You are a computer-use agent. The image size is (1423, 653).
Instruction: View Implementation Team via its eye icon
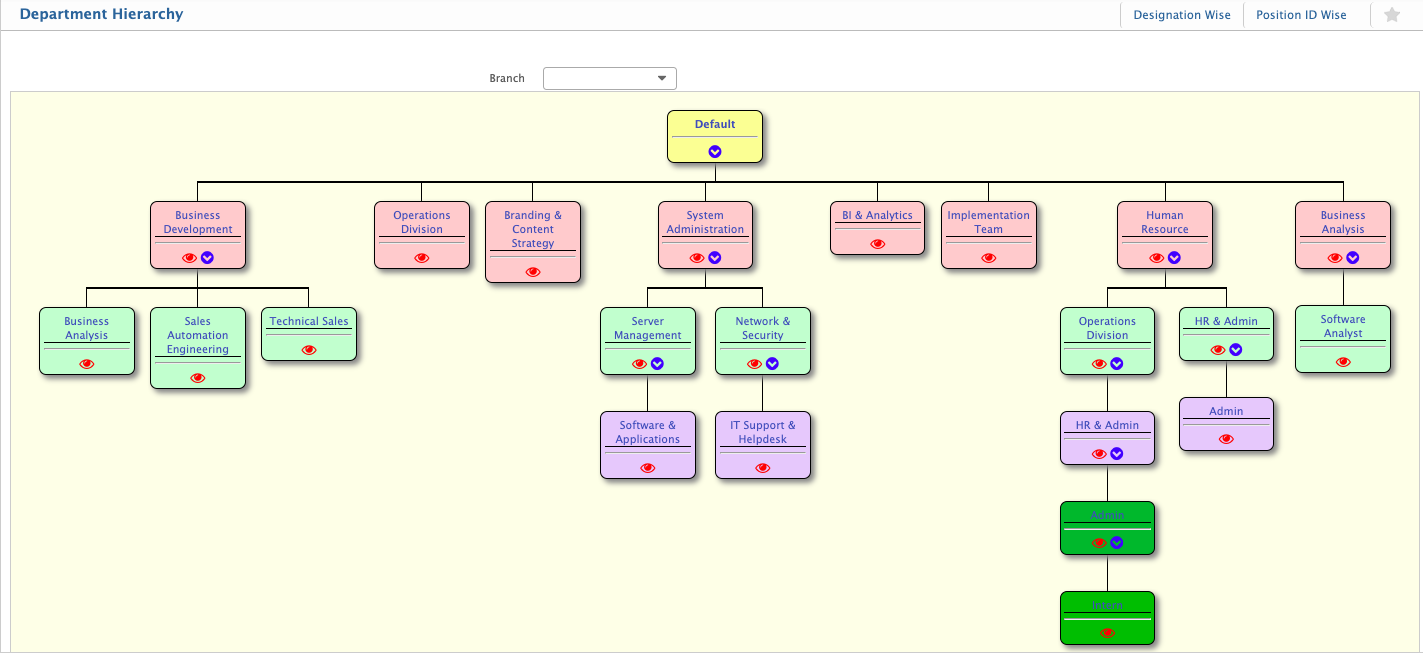[x=989, y=258]
